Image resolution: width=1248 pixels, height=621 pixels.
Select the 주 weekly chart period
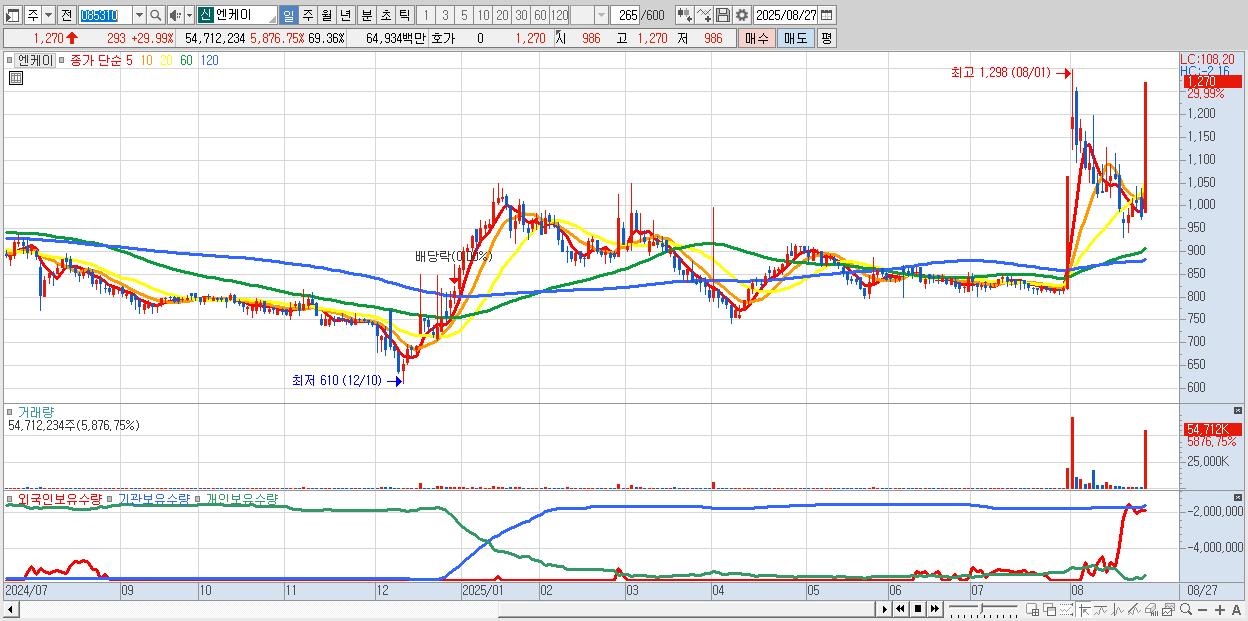point(307,15)
